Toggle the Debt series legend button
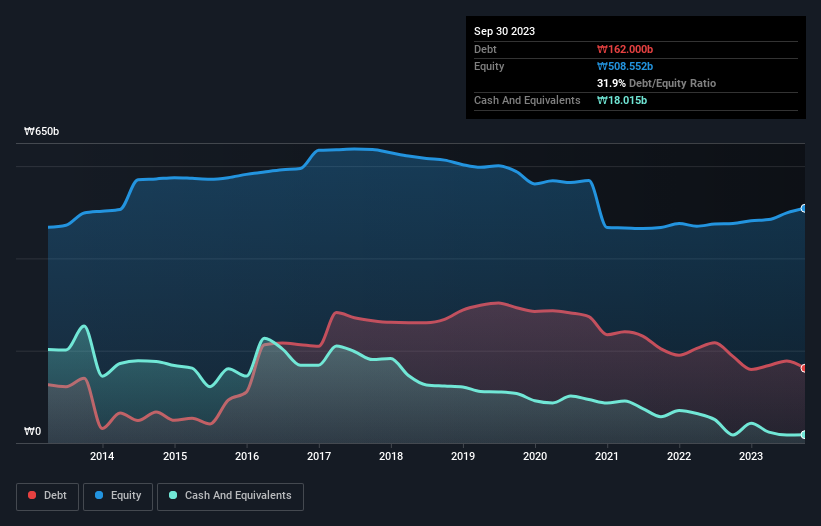The width and height of the screenshot is (821, 526). coord(48,495)
